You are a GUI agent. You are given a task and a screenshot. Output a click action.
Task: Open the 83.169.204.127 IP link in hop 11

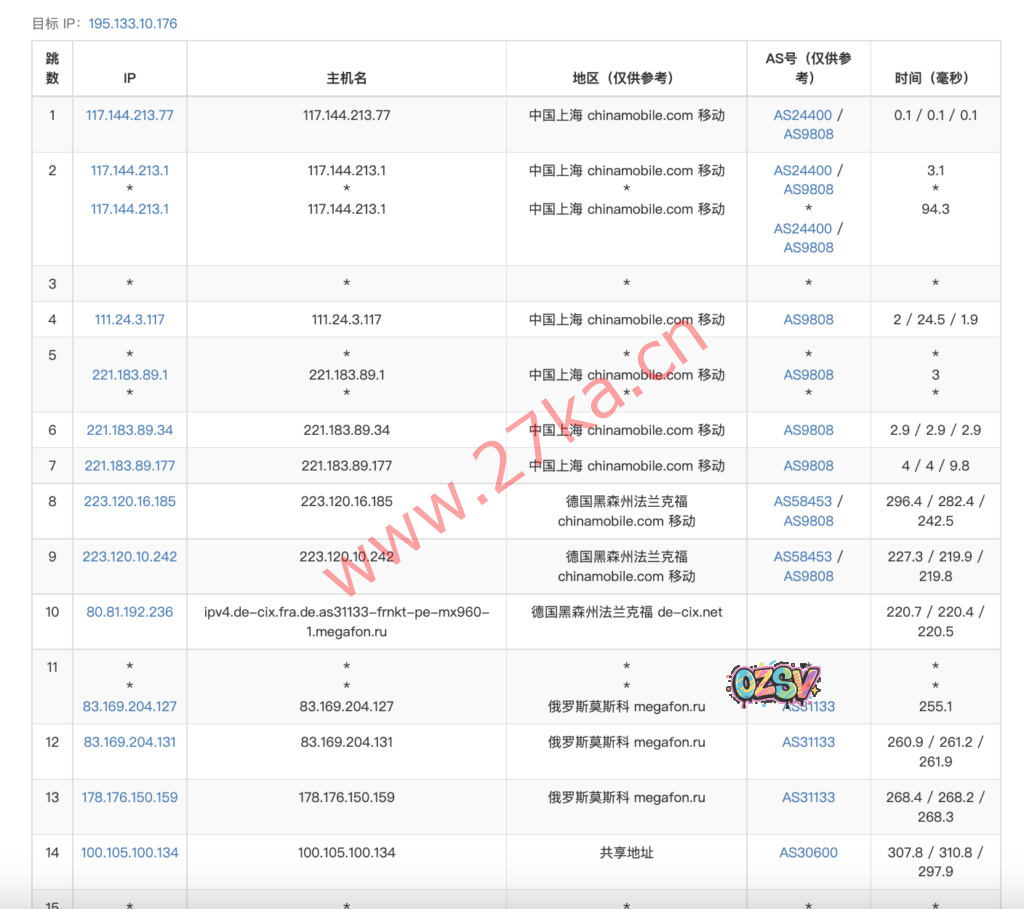point(129,706)
